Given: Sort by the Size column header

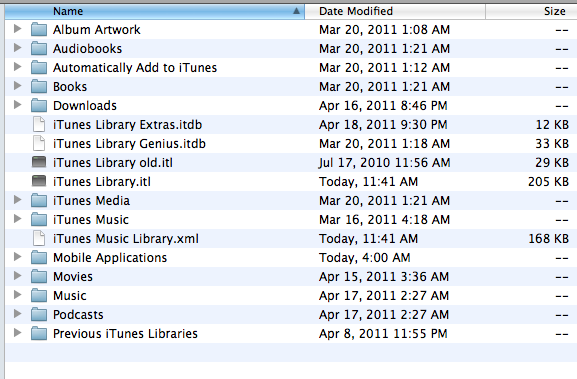Looking at the screenshot, I should coord(531,11).
